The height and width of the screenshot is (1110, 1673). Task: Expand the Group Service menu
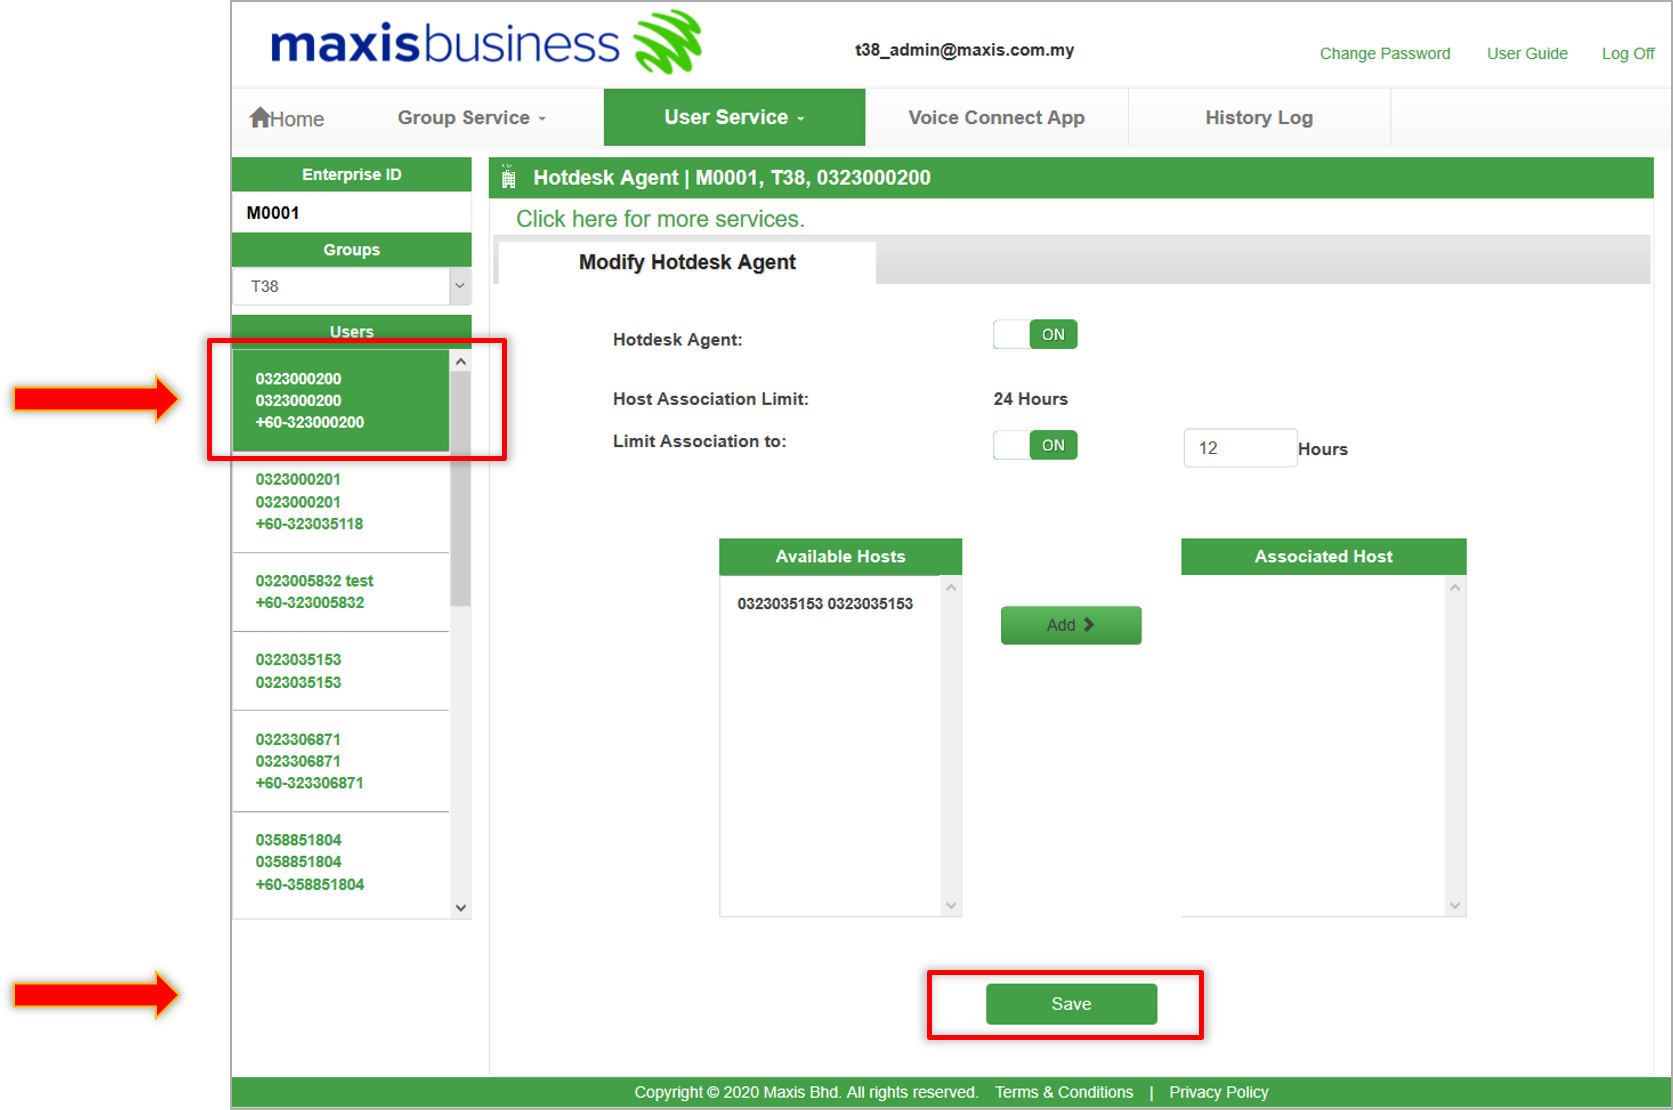pos(470,117)
